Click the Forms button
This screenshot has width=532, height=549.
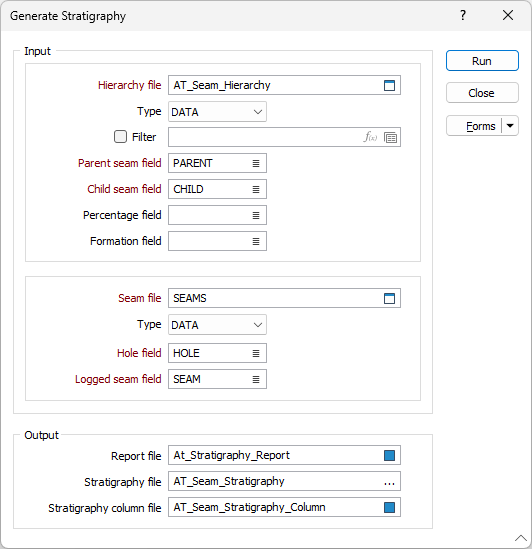[x=475, y=126]
